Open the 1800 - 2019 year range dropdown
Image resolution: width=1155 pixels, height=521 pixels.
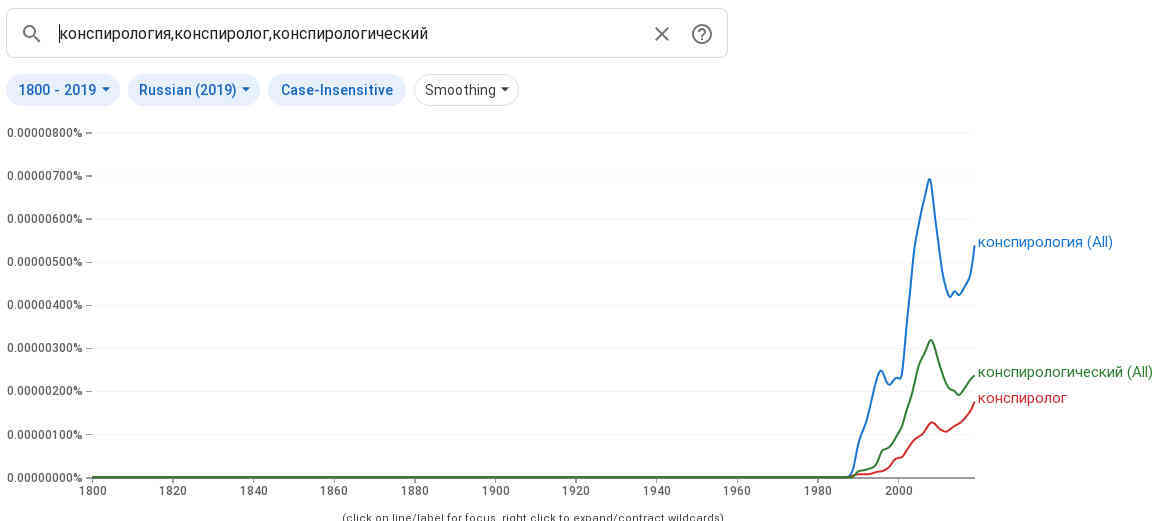tap(63, 90)
